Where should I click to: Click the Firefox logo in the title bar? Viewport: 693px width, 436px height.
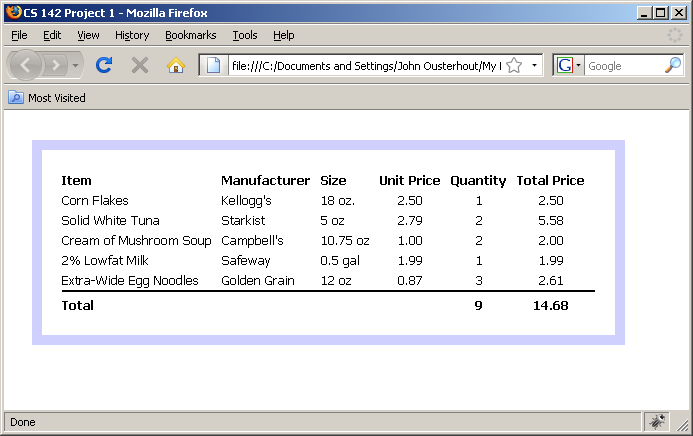14,12
